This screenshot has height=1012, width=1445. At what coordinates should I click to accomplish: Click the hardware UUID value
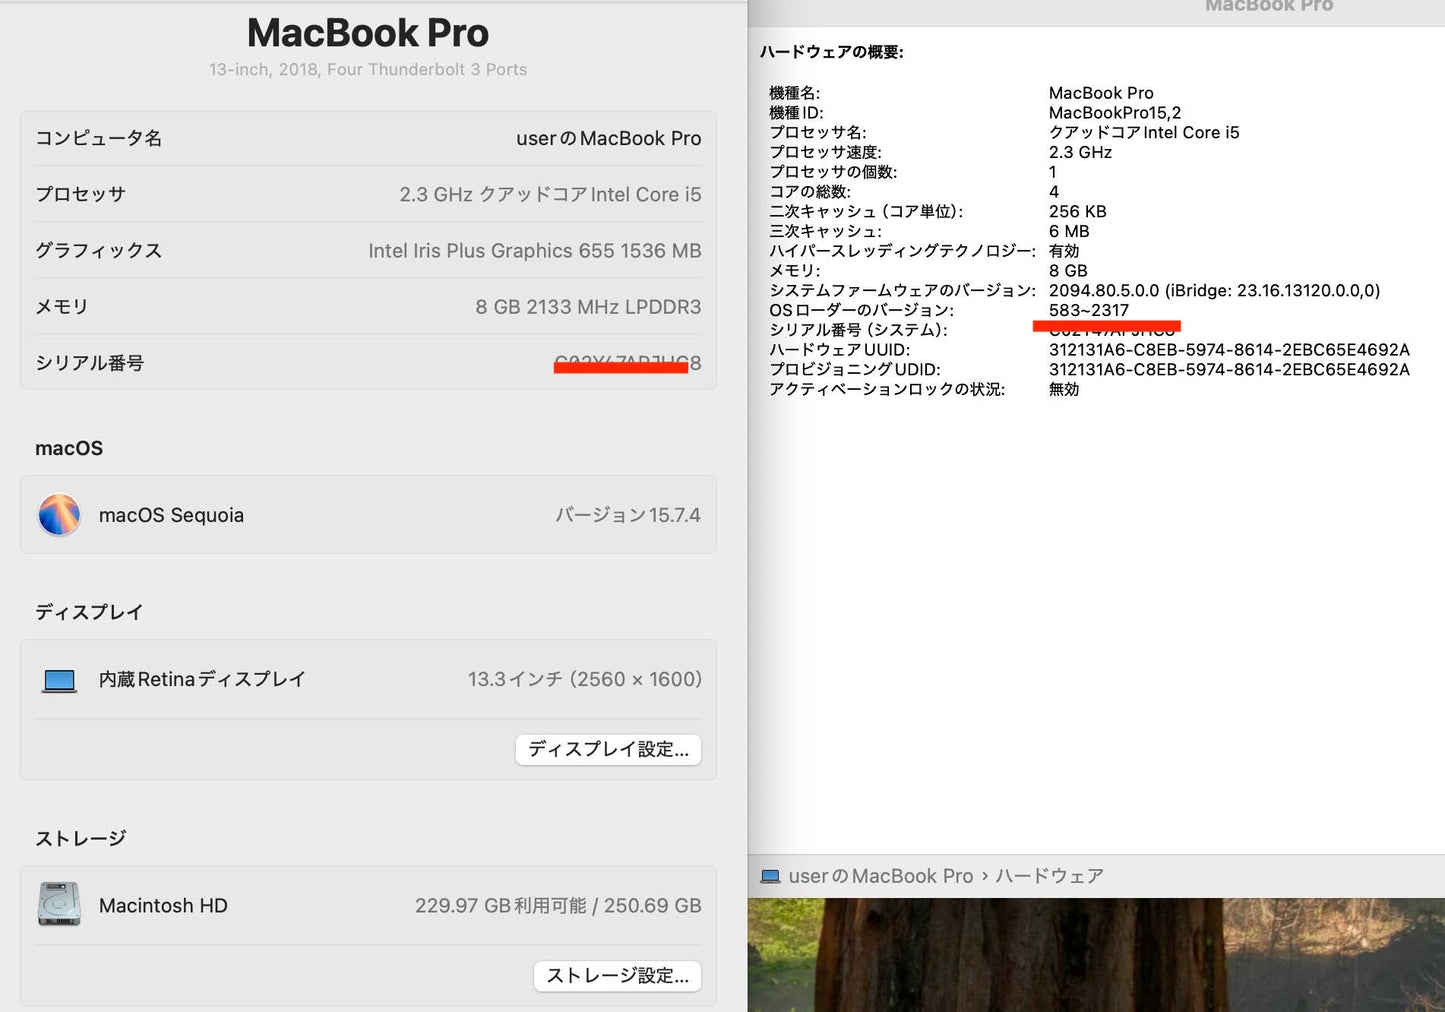(x=1229, y=350)
